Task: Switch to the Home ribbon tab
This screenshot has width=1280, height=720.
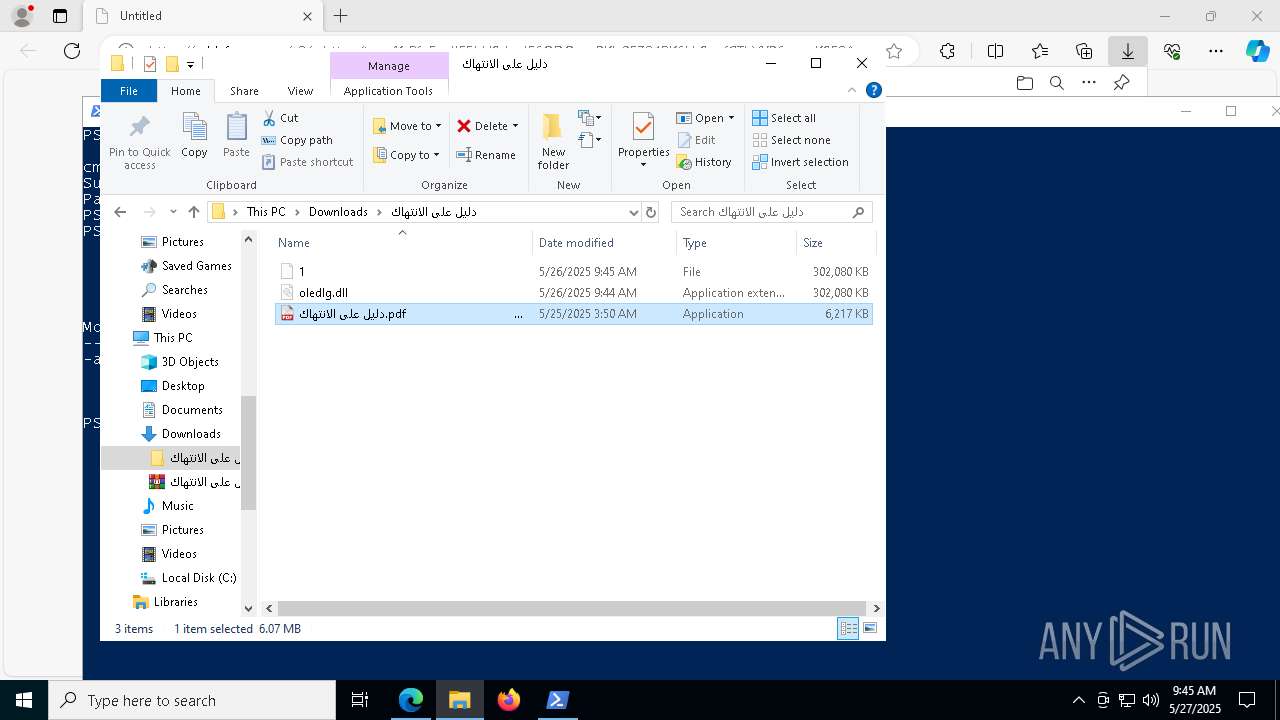Action: [186, 91]
